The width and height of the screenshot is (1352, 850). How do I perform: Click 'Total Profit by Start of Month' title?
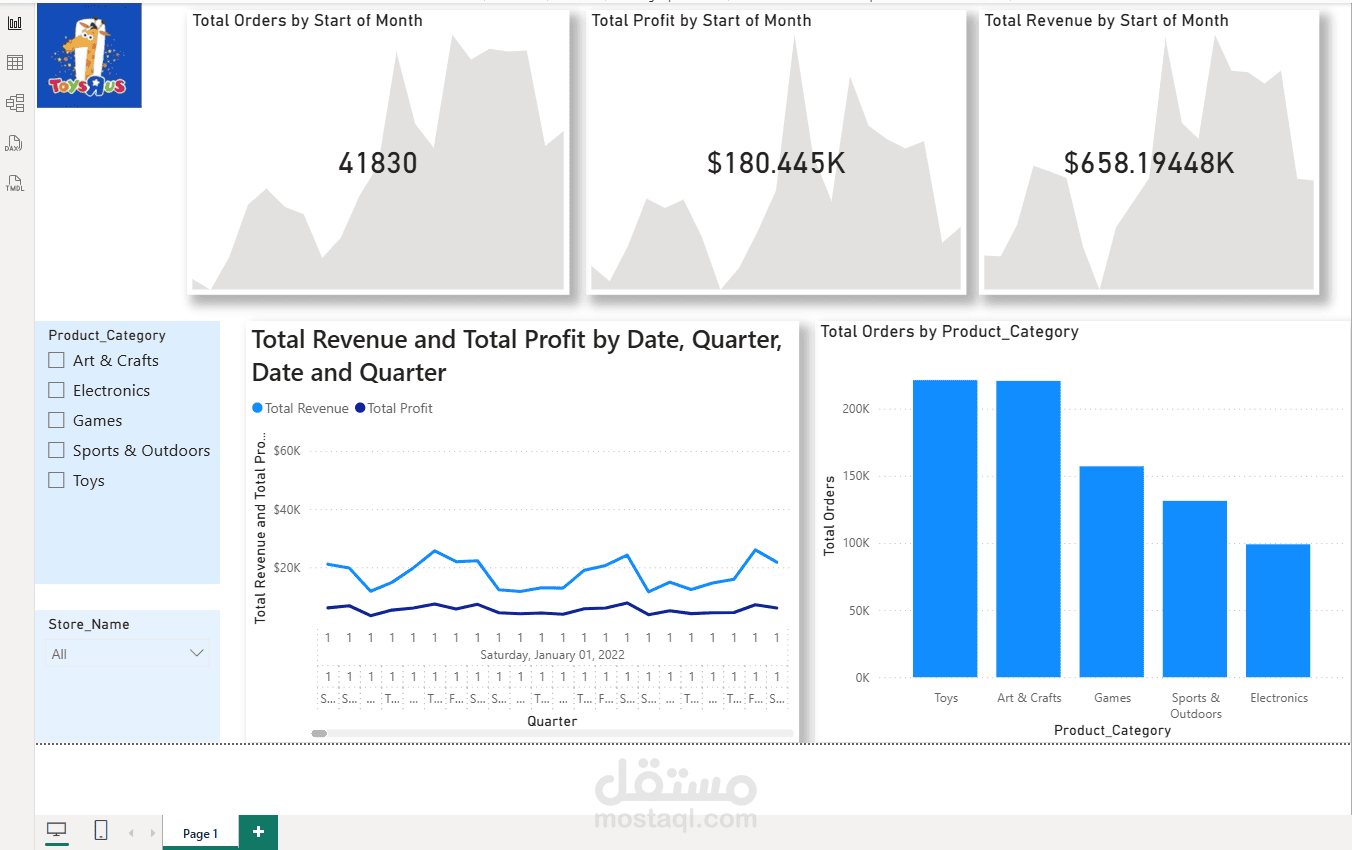click(701, 20)
